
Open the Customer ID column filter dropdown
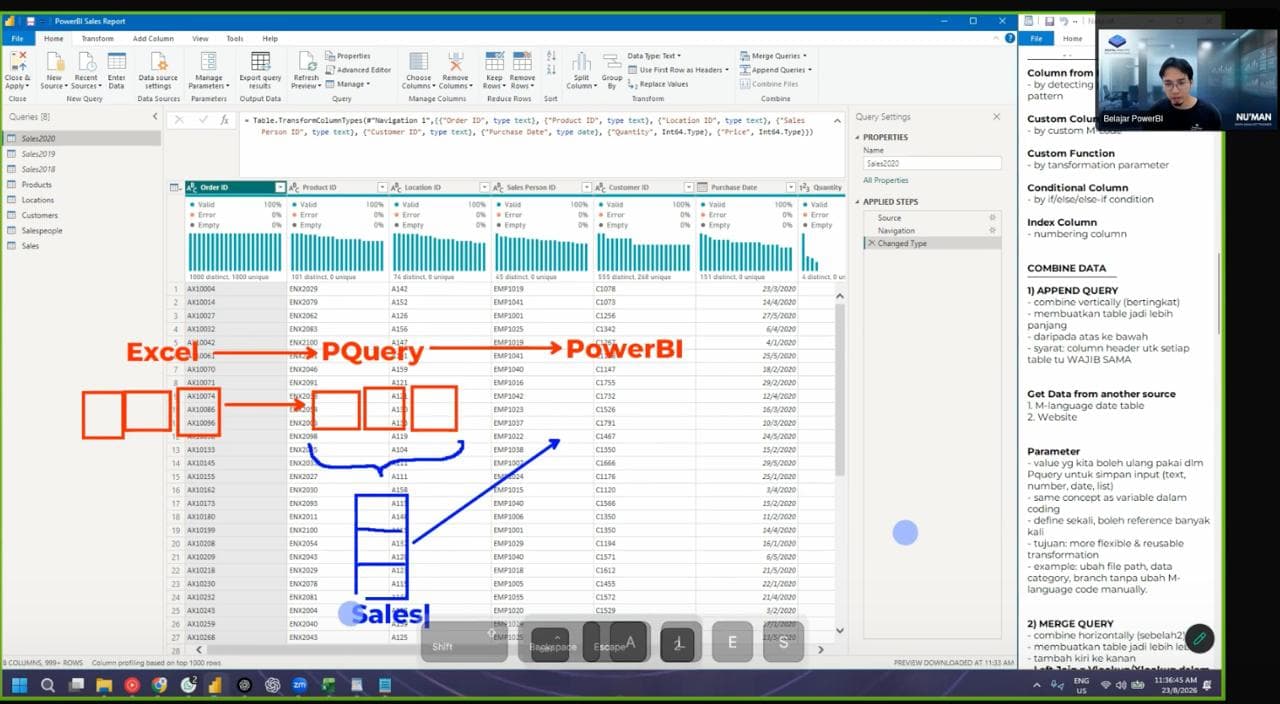689,187
